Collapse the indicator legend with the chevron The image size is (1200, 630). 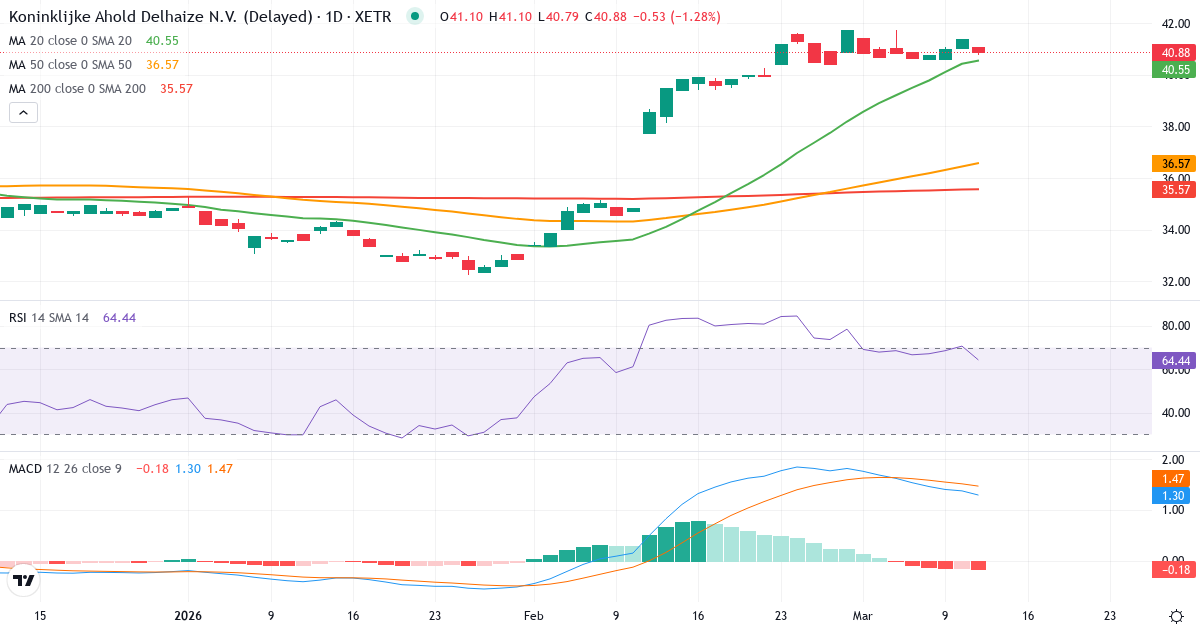pyautogui.click(x=22, y=112)
